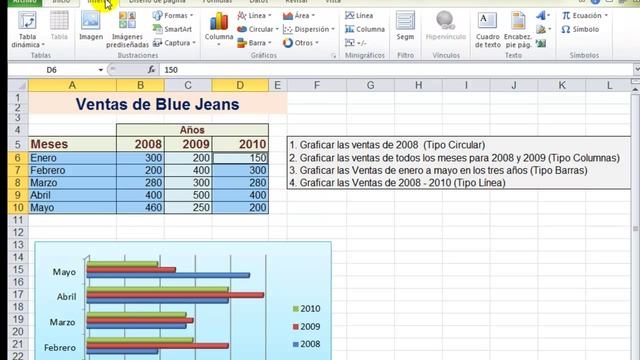Click the Febrero cell in column A
640x360 pixels.
[72, 170]
